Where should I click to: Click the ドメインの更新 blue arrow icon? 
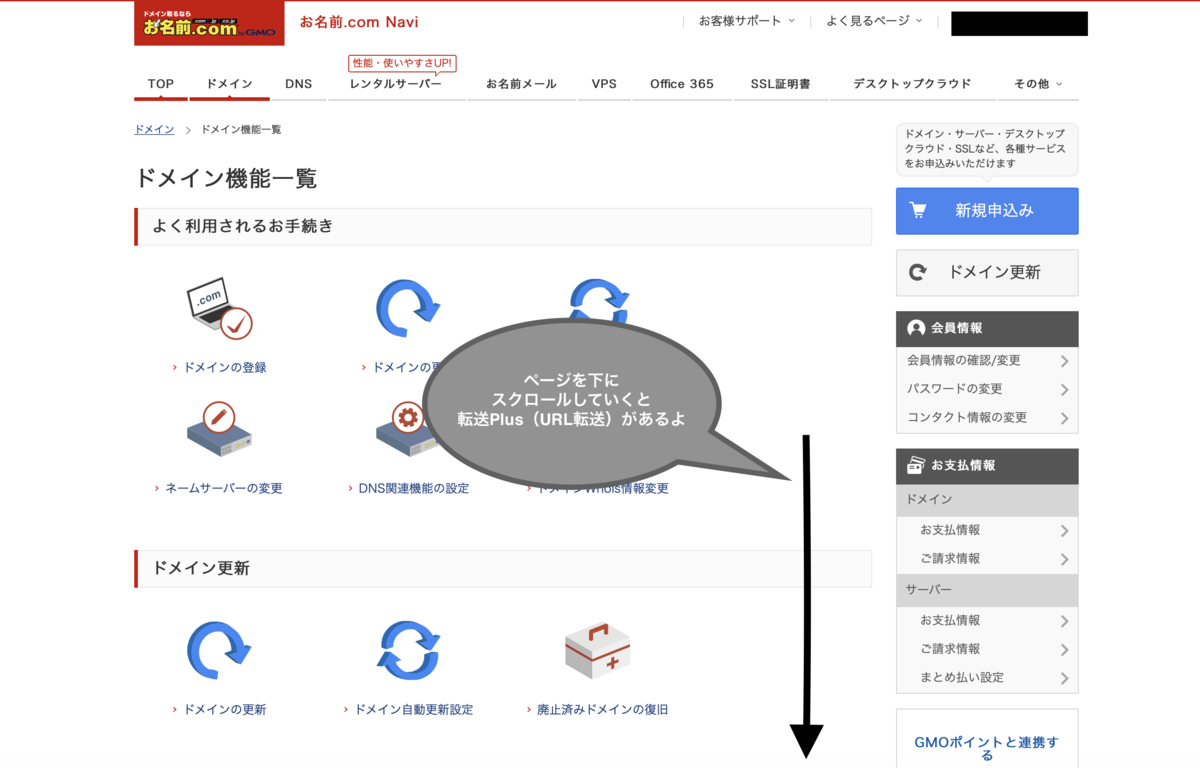coord(219,650)
